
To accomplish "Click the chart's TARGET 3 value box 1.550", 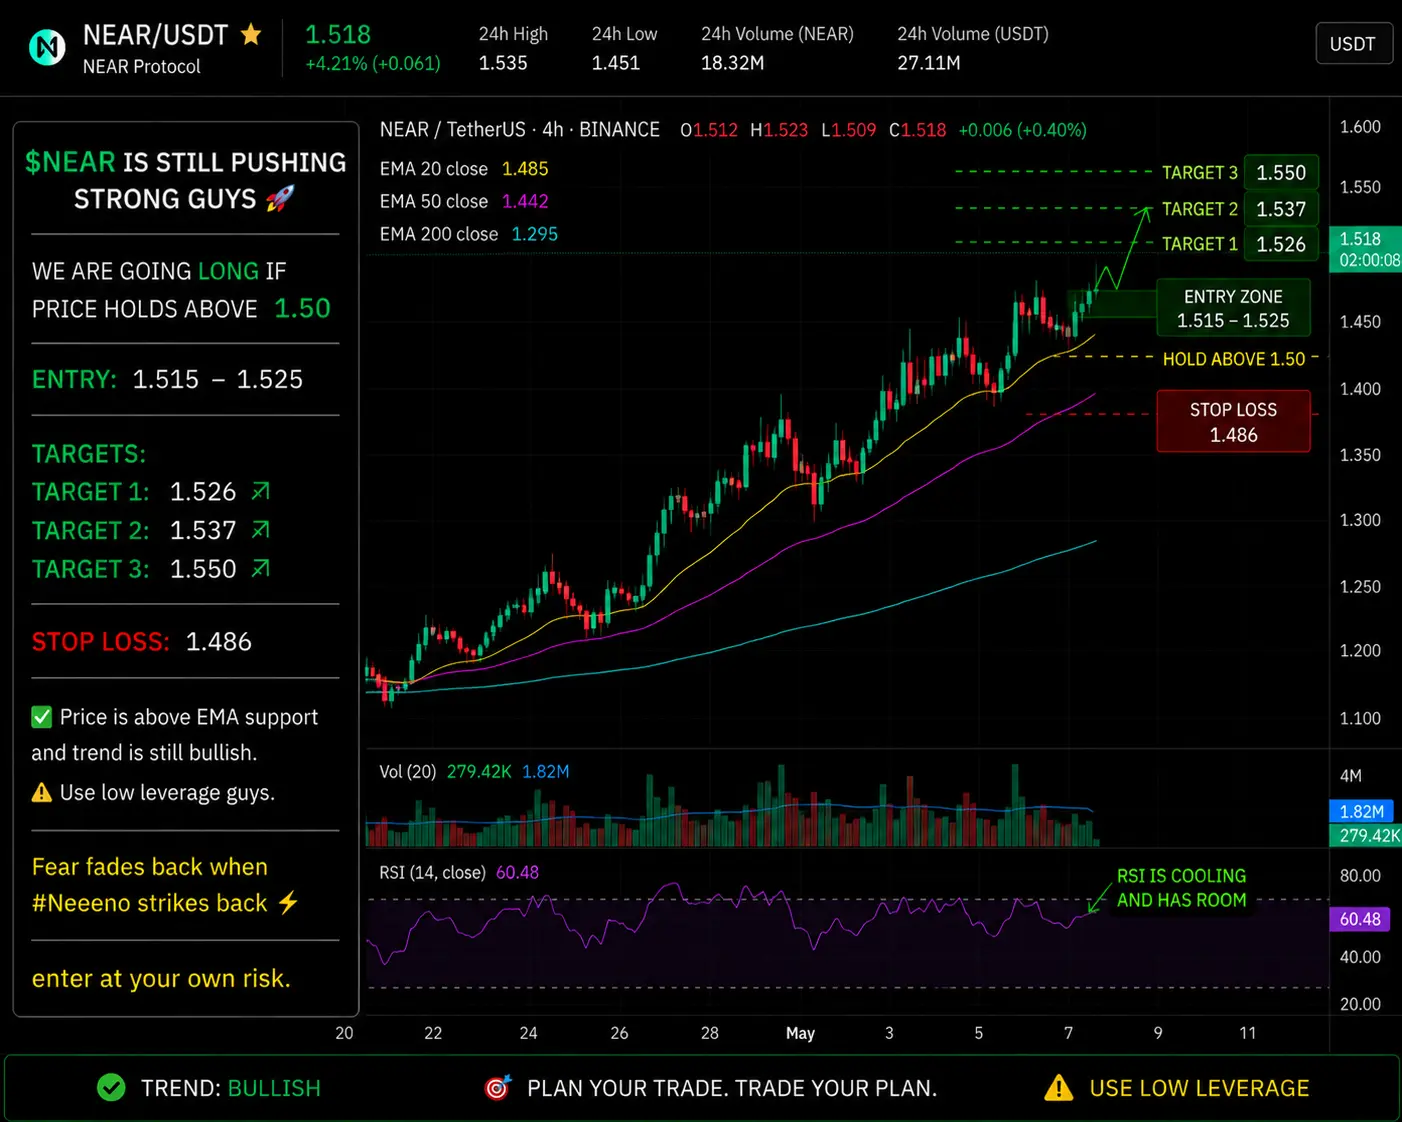I will click(1281, 173).
